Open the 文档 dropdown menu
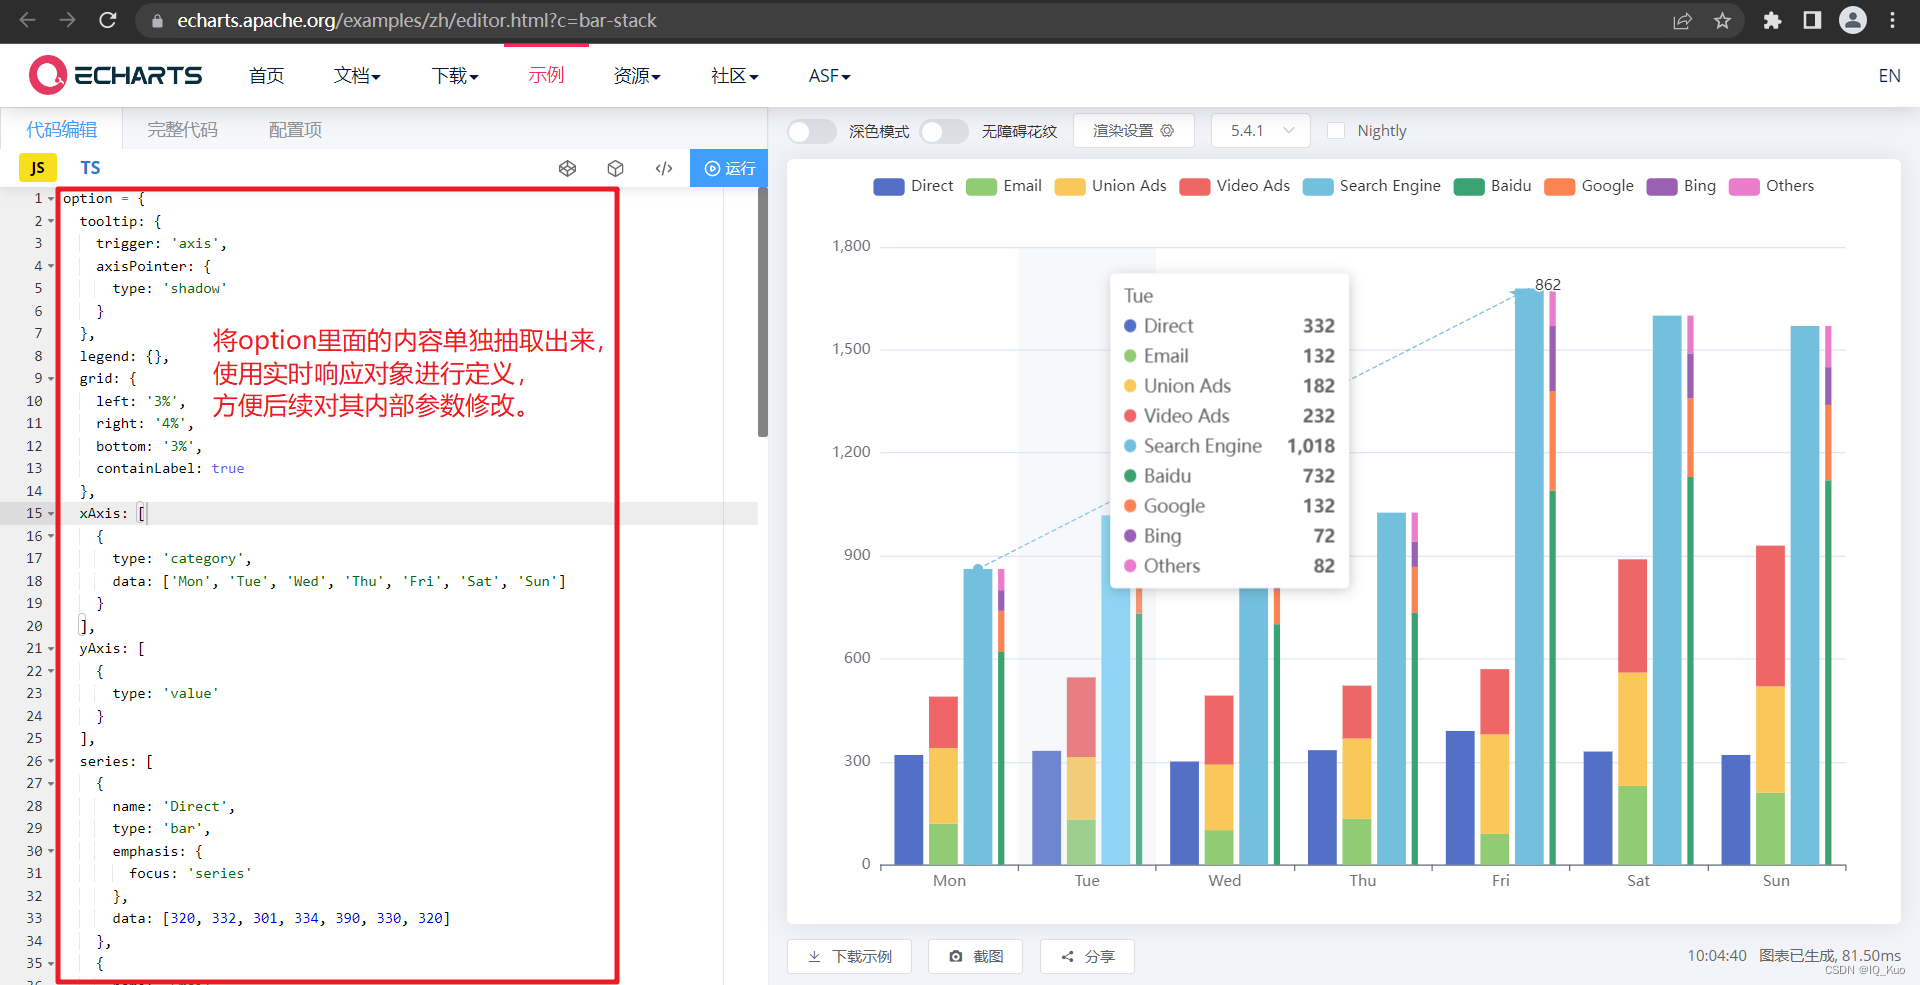 [357, 76]
